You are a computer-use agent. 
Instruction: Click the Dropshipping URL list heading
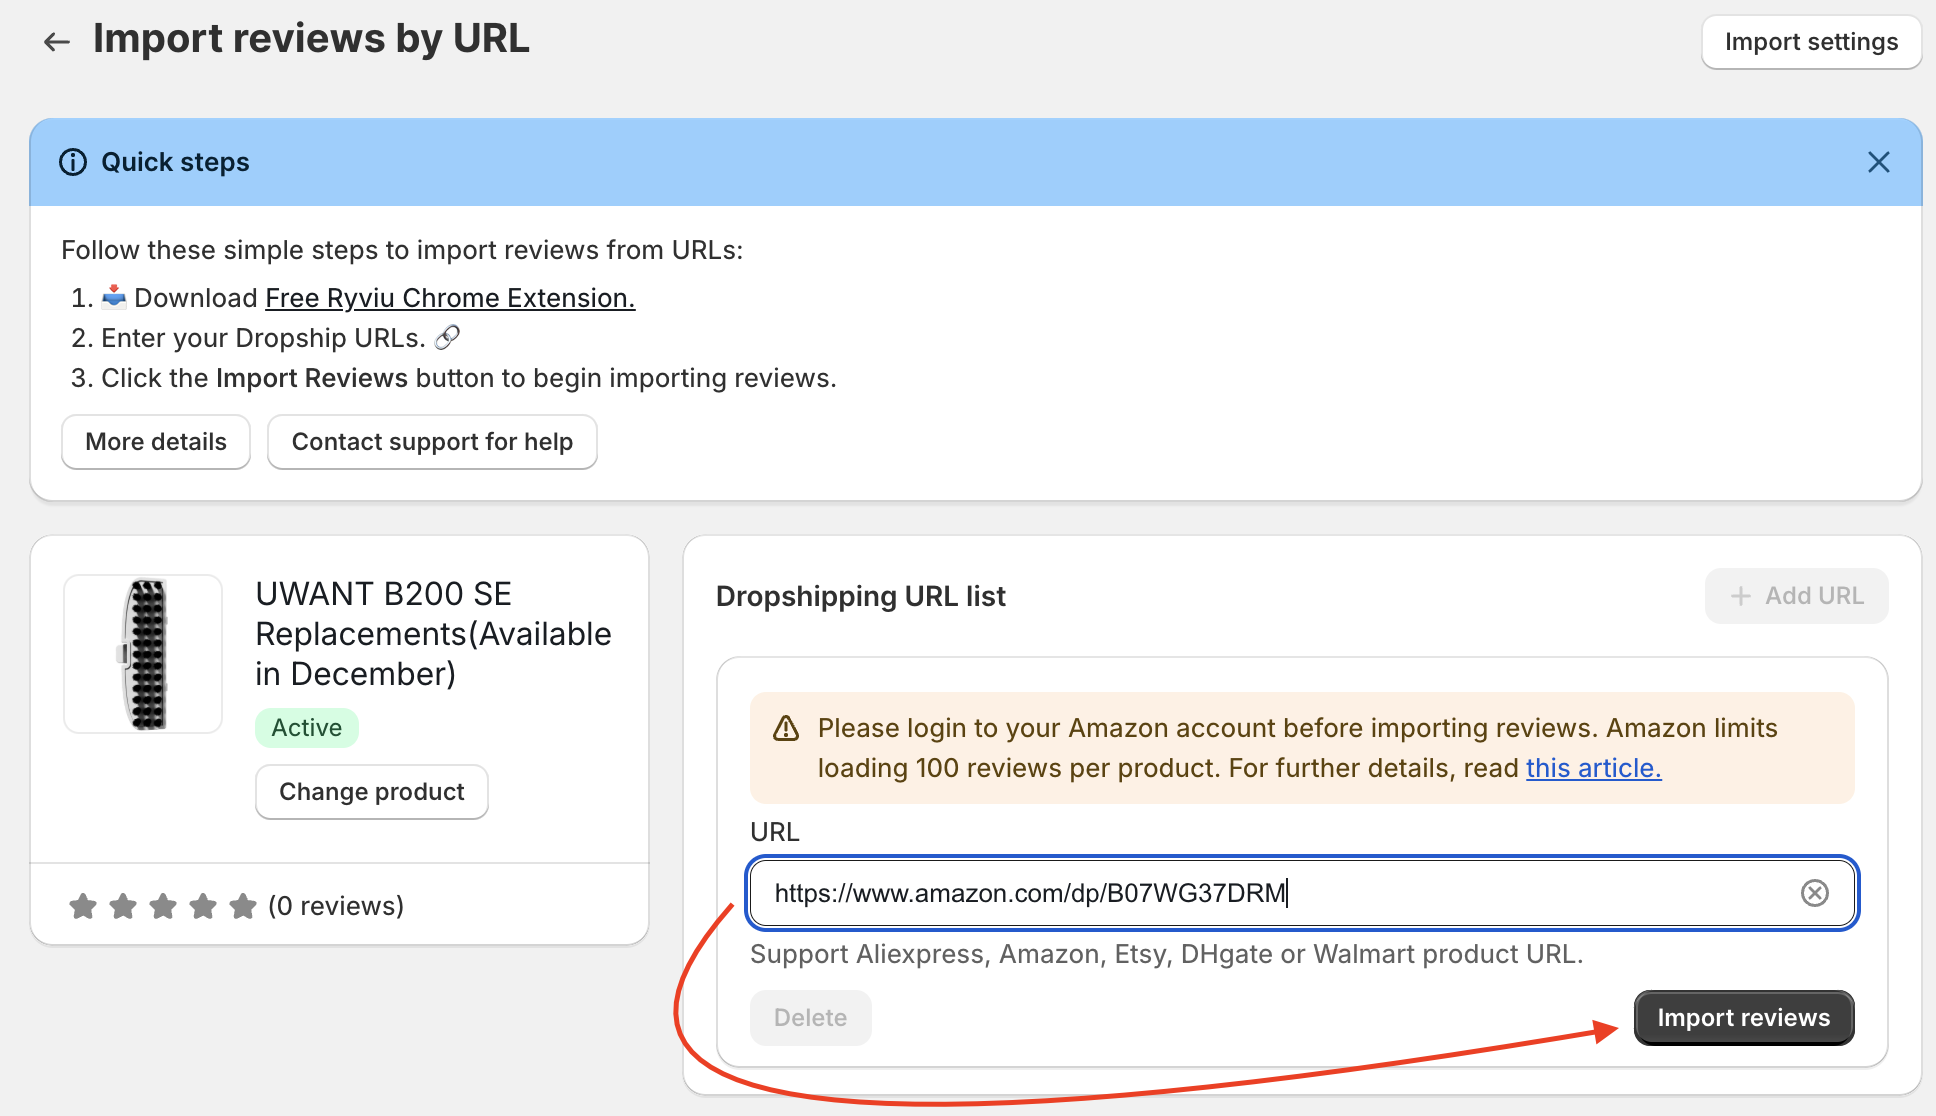861,596
